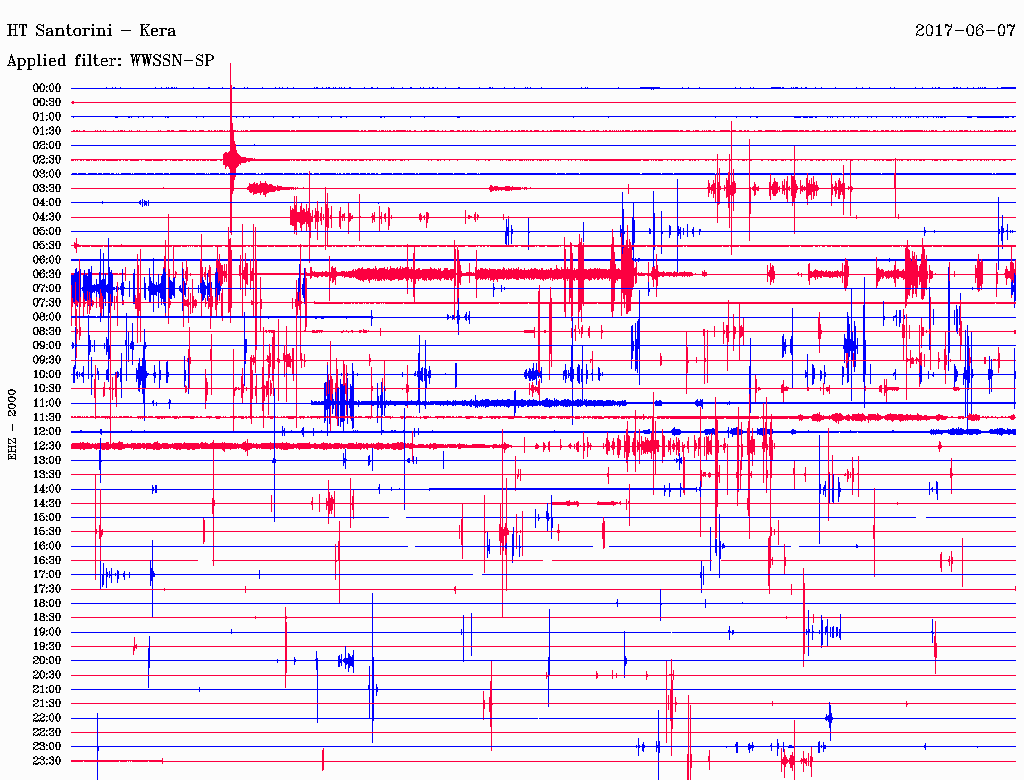Image resolution: width=1024 pixels, height=780 pixels.
Task: Click the '03:00' time label
Action: (x=47, y=174)
